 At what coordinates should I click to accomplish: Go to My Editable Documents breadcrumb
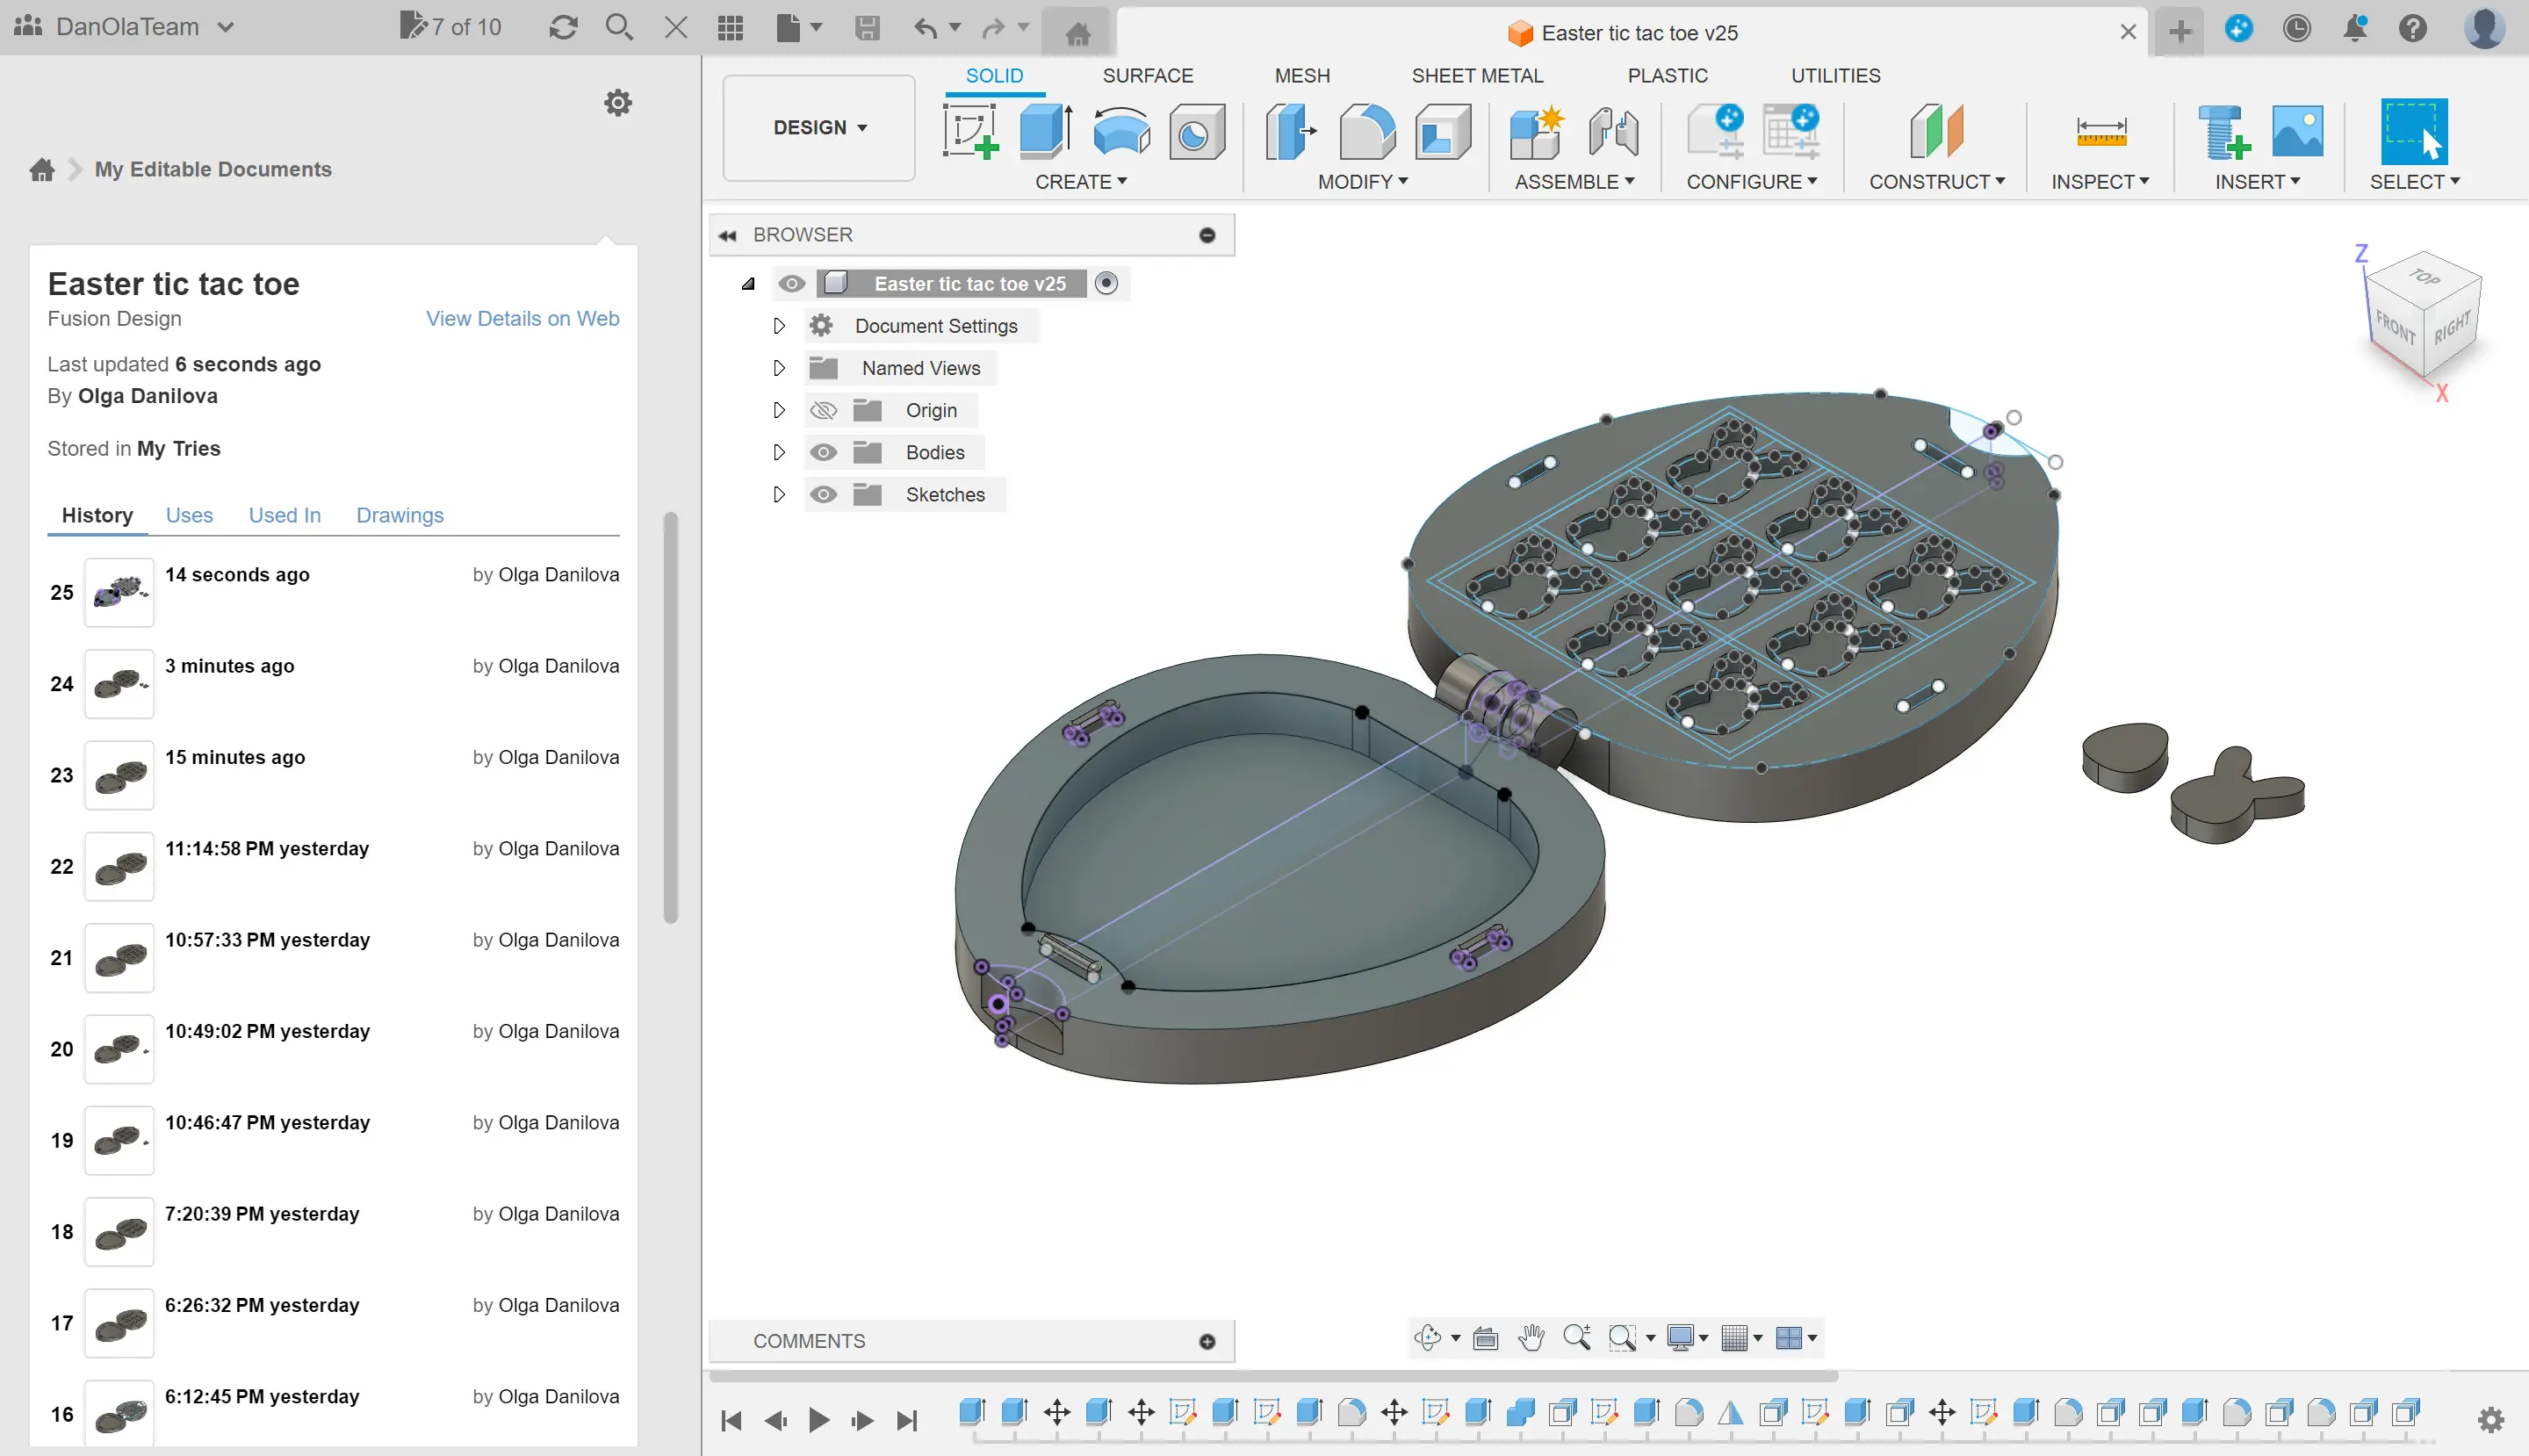pos(213,170)
